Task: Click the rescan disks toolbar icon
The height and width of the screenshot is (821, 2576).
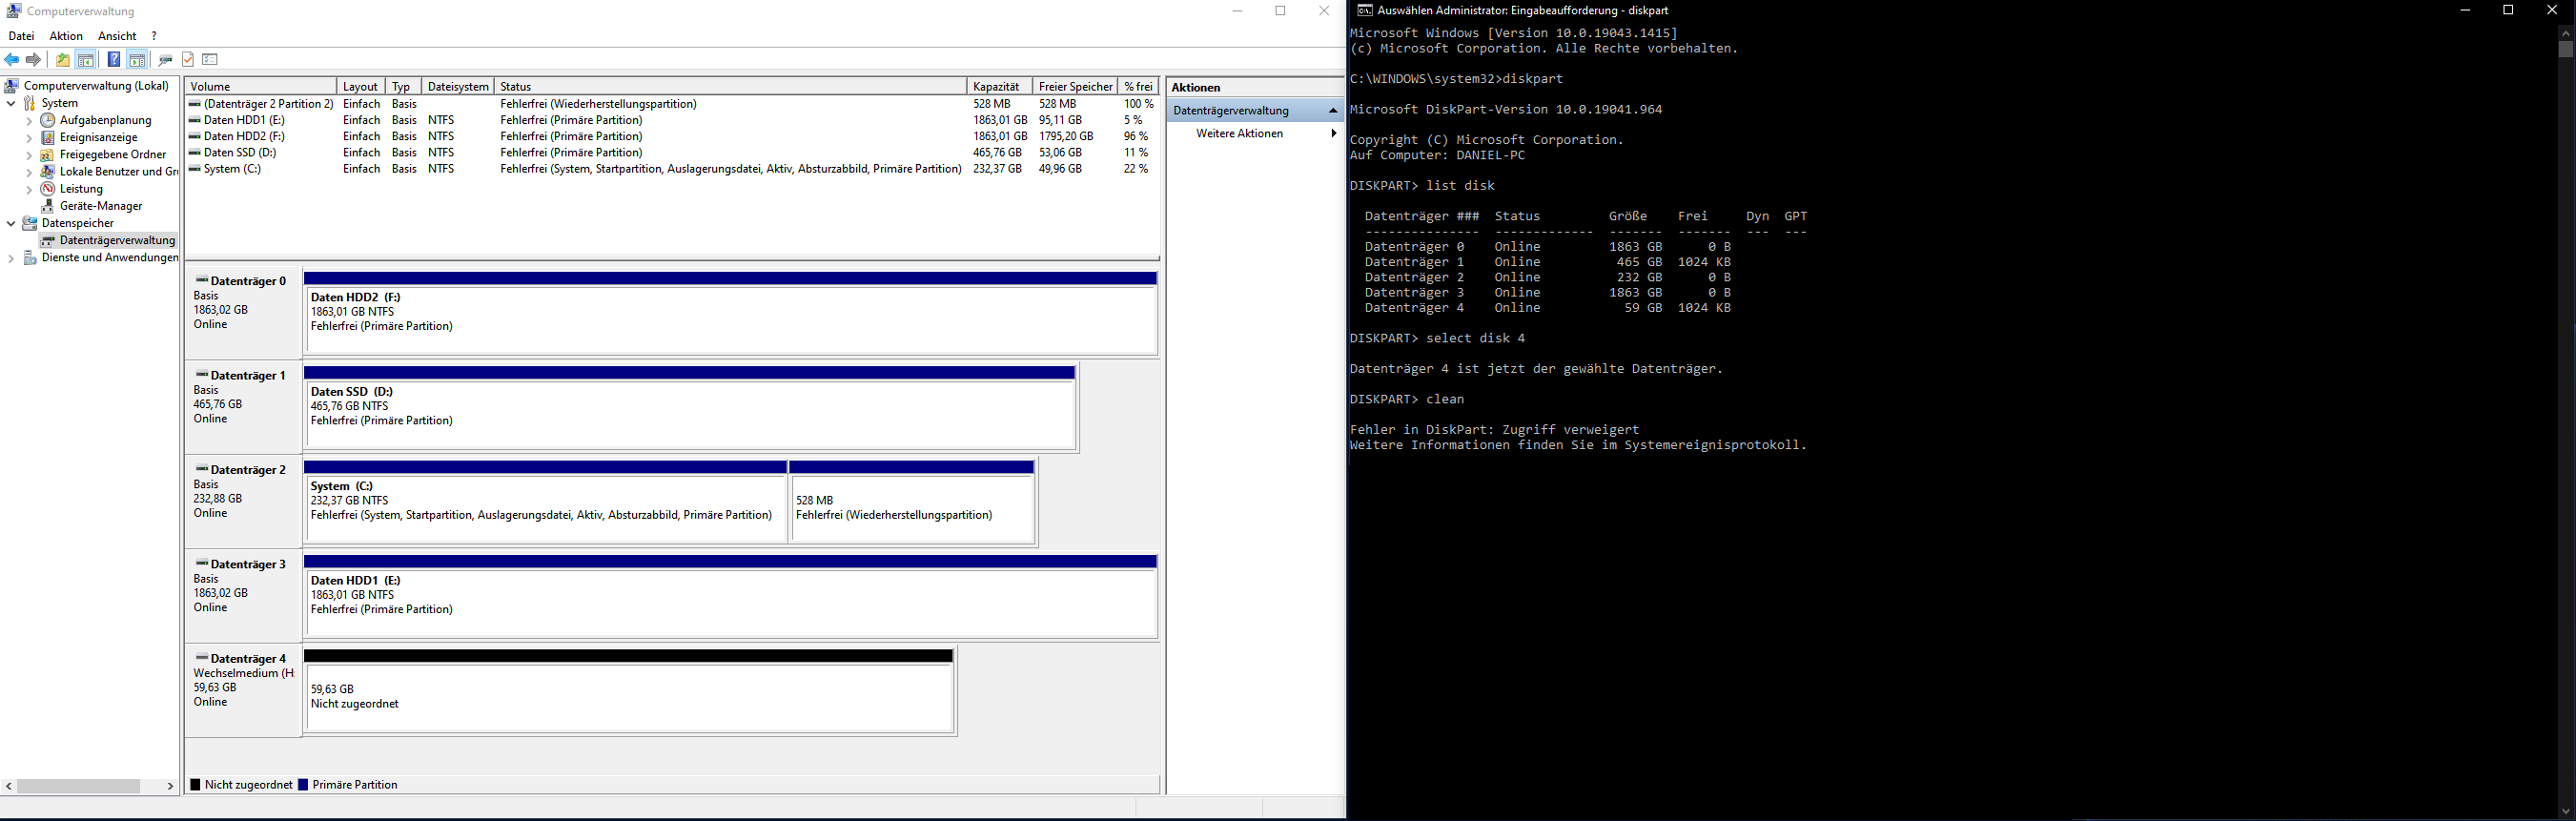Action: pyautogui.click(x=165, y=60)
